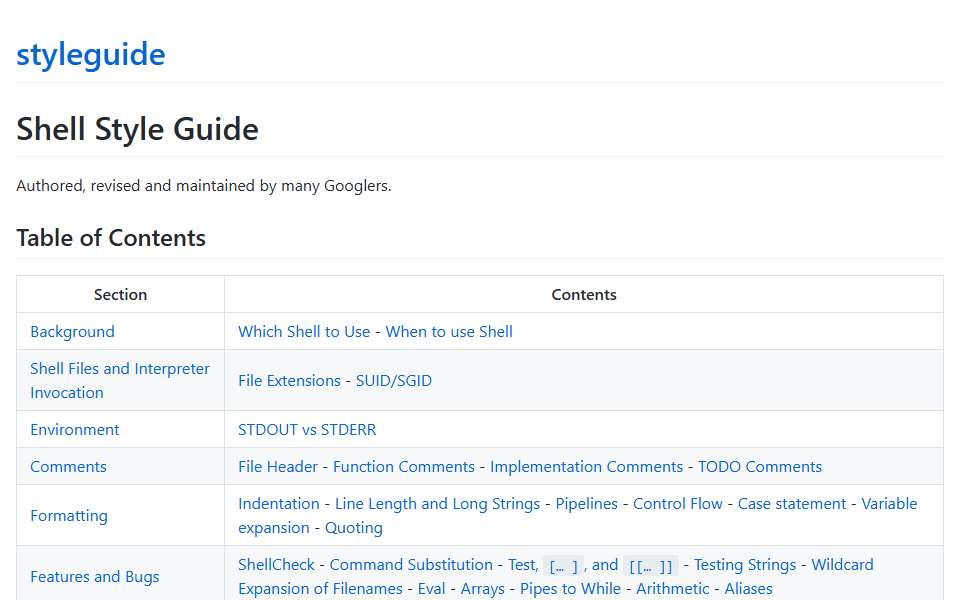
Task: Open the Arrays link
Action: 482,589
